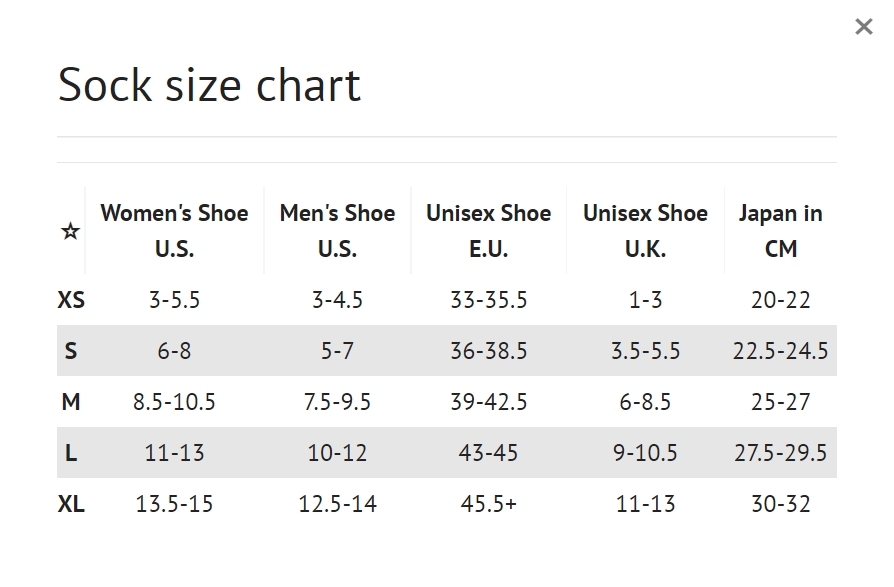Click the 7.5-9.5 men's medium cell
This screenshot has width=894, height=587.
[337, 402]
